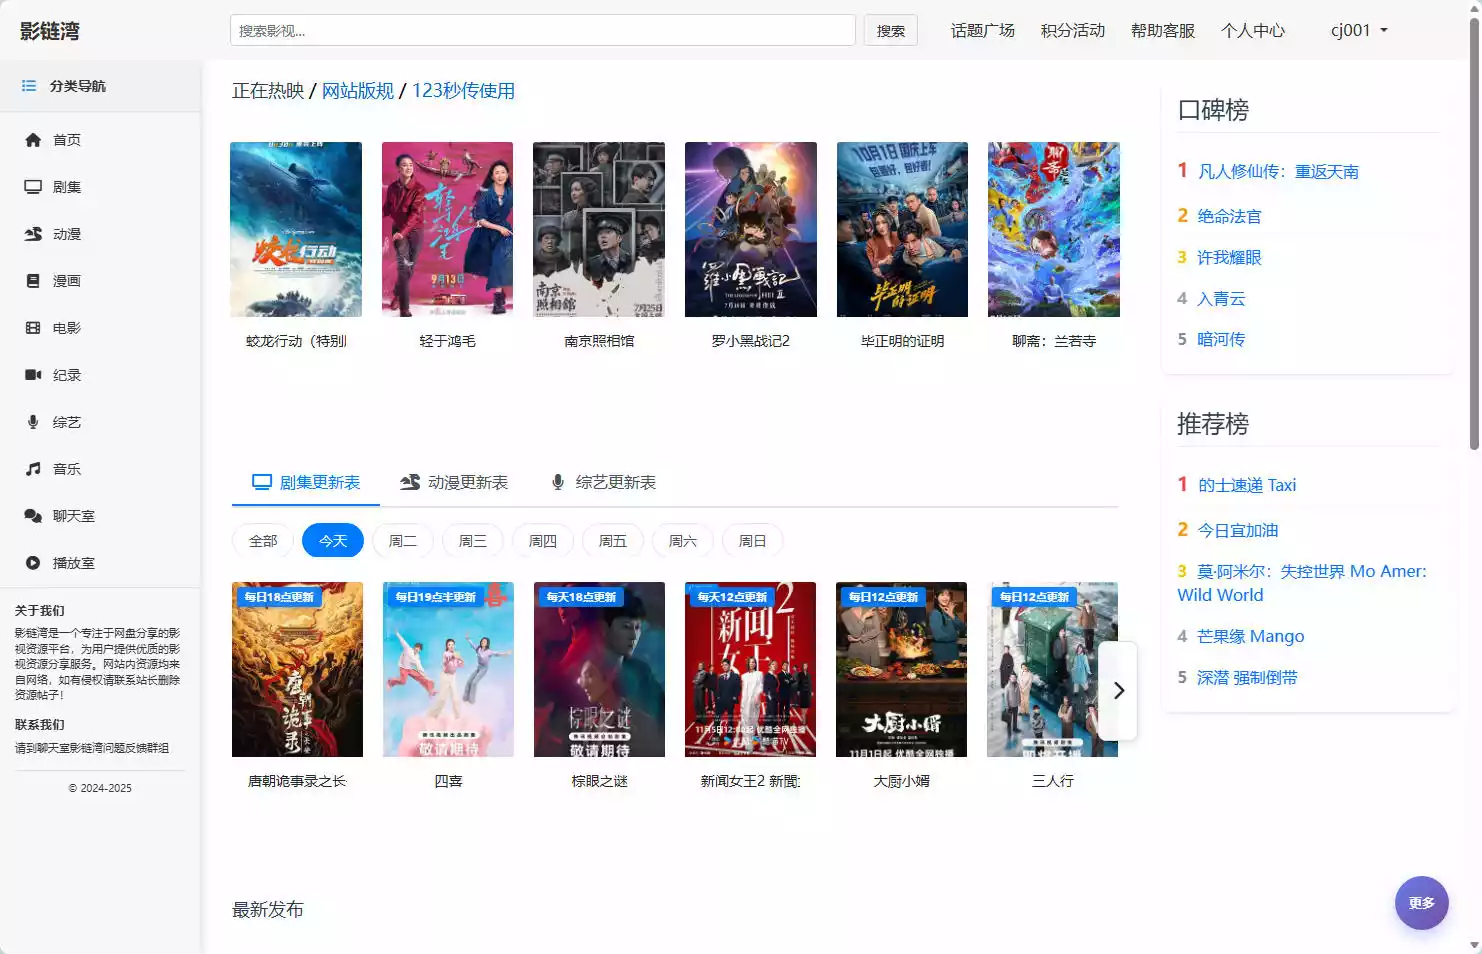Click the monitor icon beside 剧集
This screenshot has height=954, width=1482.
click(x=33, y=187)
